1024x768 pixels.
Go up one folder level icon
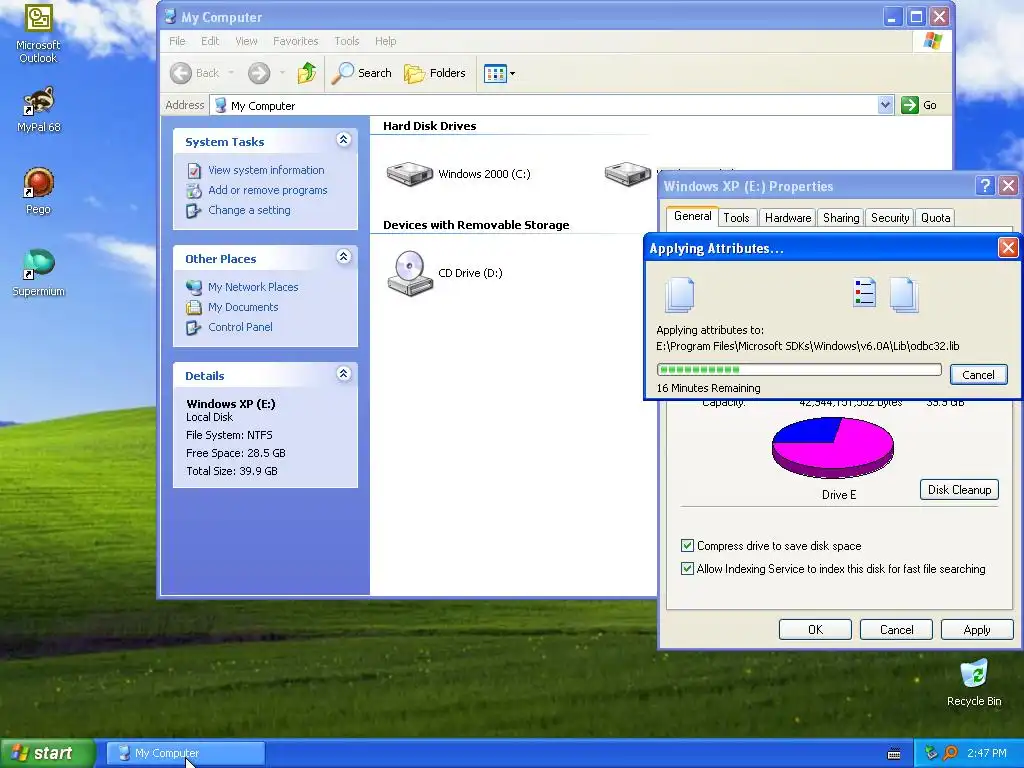306,73
